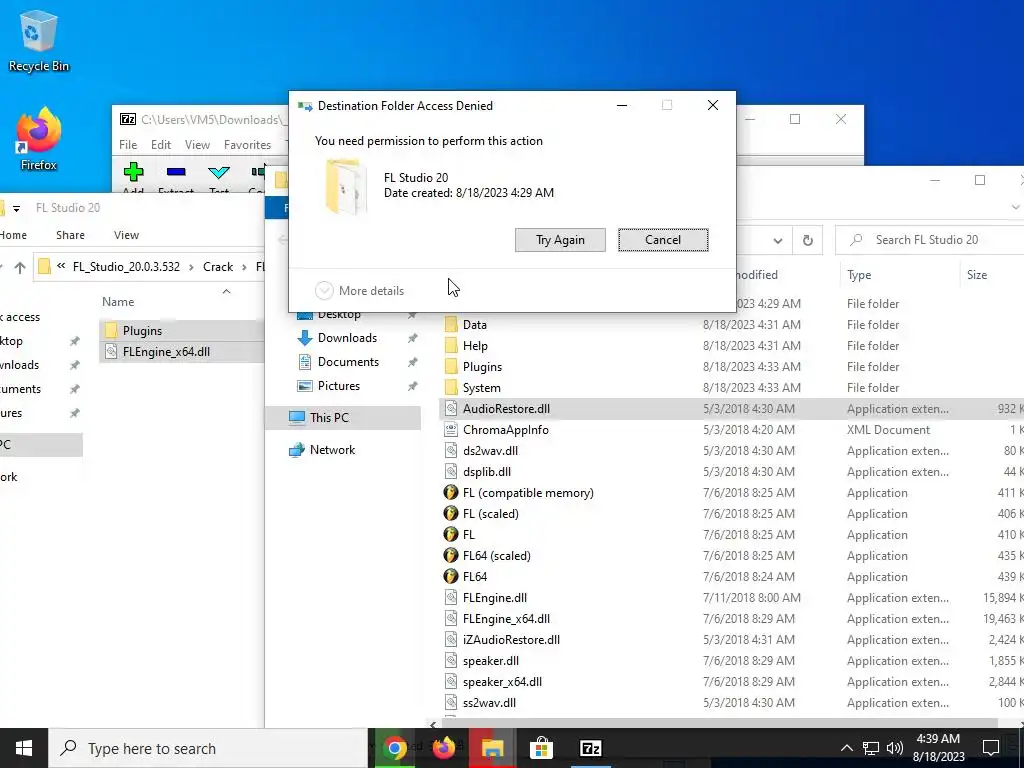Image resolution: width=1024 pixels, height=768 pixels.
Task: Refresh the FL Studio 20 folder view
Action: coord(808,240)
